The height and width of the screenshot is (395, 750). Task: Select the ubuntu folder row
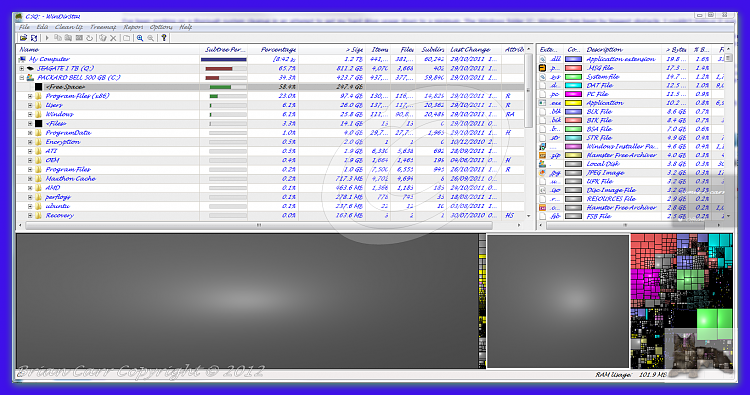[x=270, y=206]
